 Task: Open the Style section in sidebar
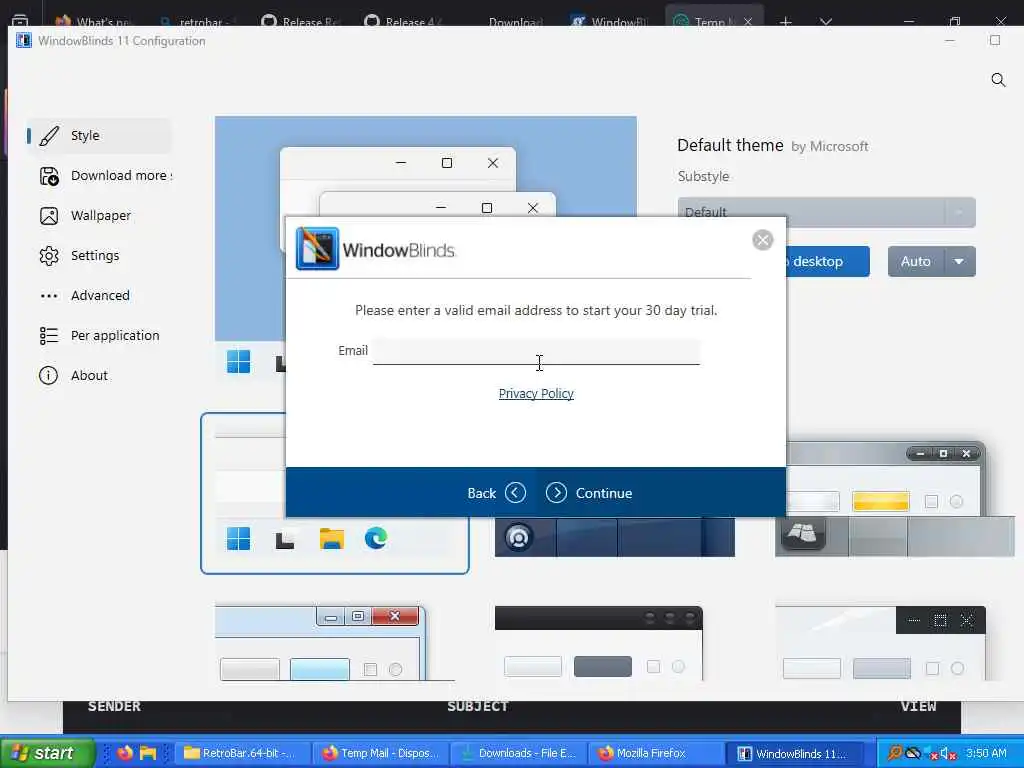[98, 135]
